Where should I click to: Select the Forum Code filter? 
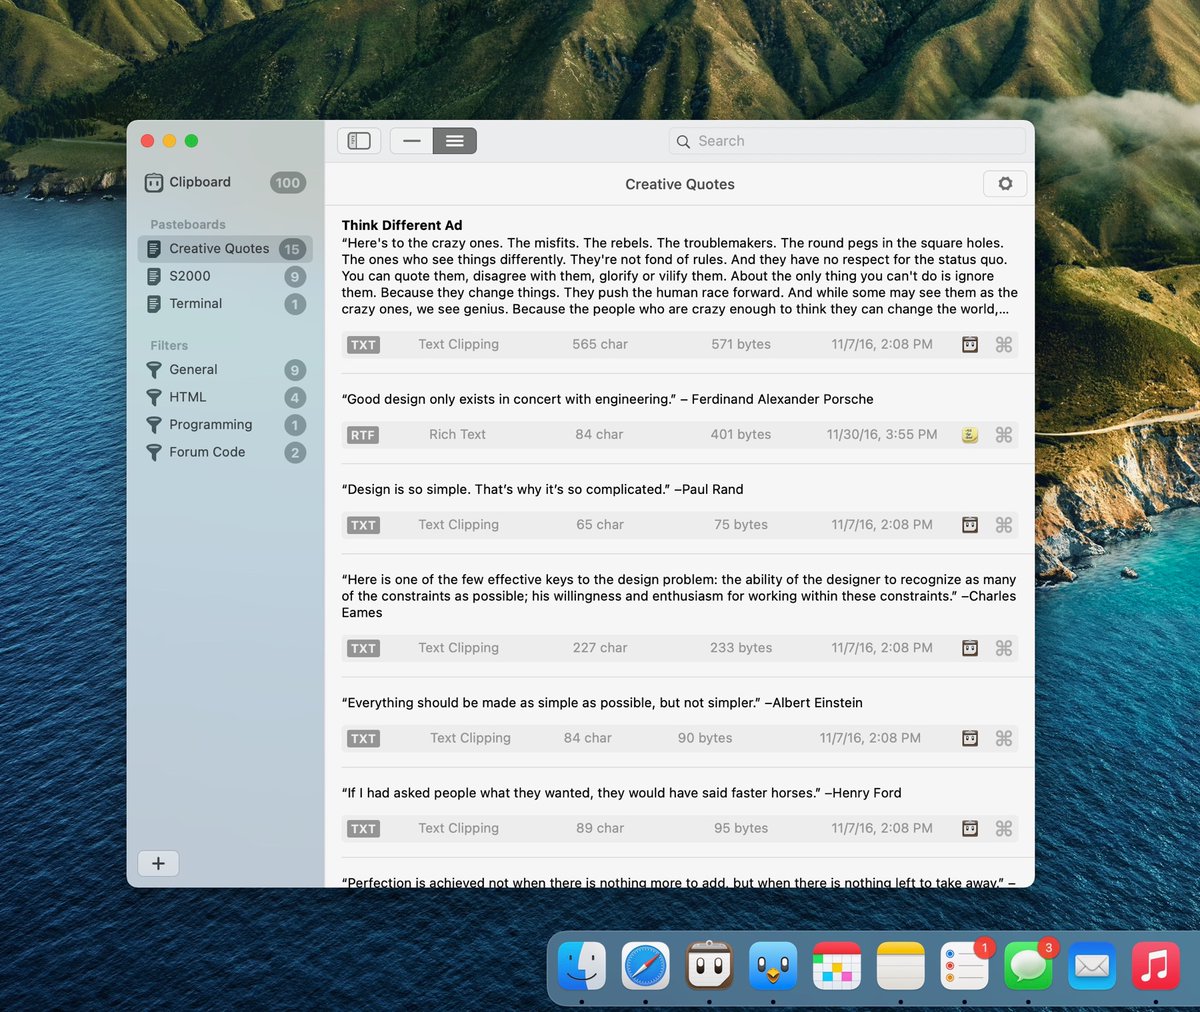[x=225, y=452]
